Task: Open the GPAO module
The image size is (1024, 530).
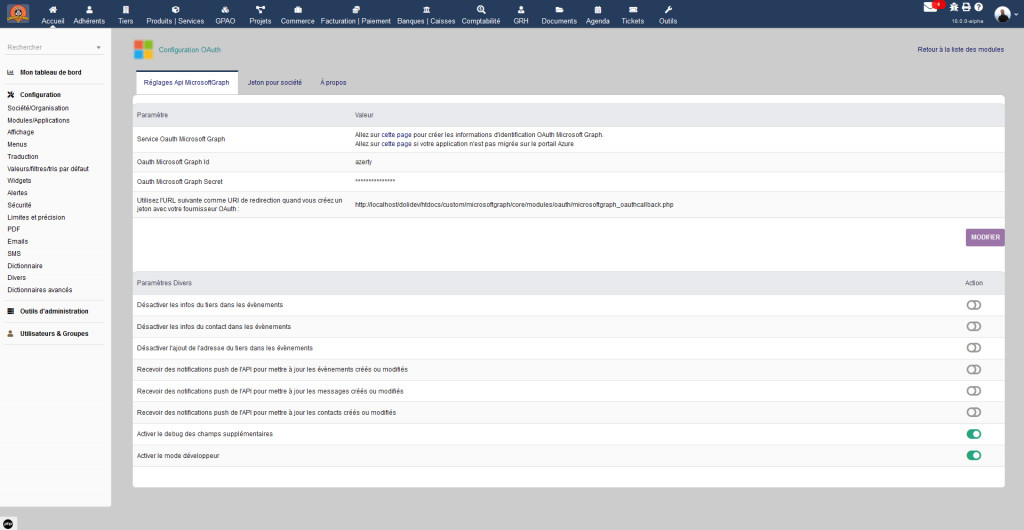Action: pos(225,14)
